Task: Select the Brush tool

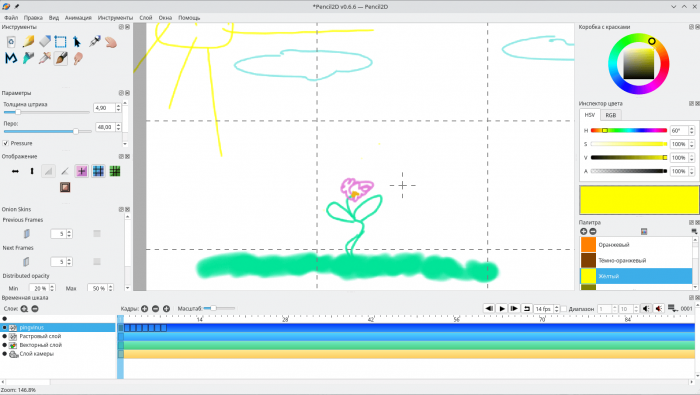Action: tap(61, 58)
